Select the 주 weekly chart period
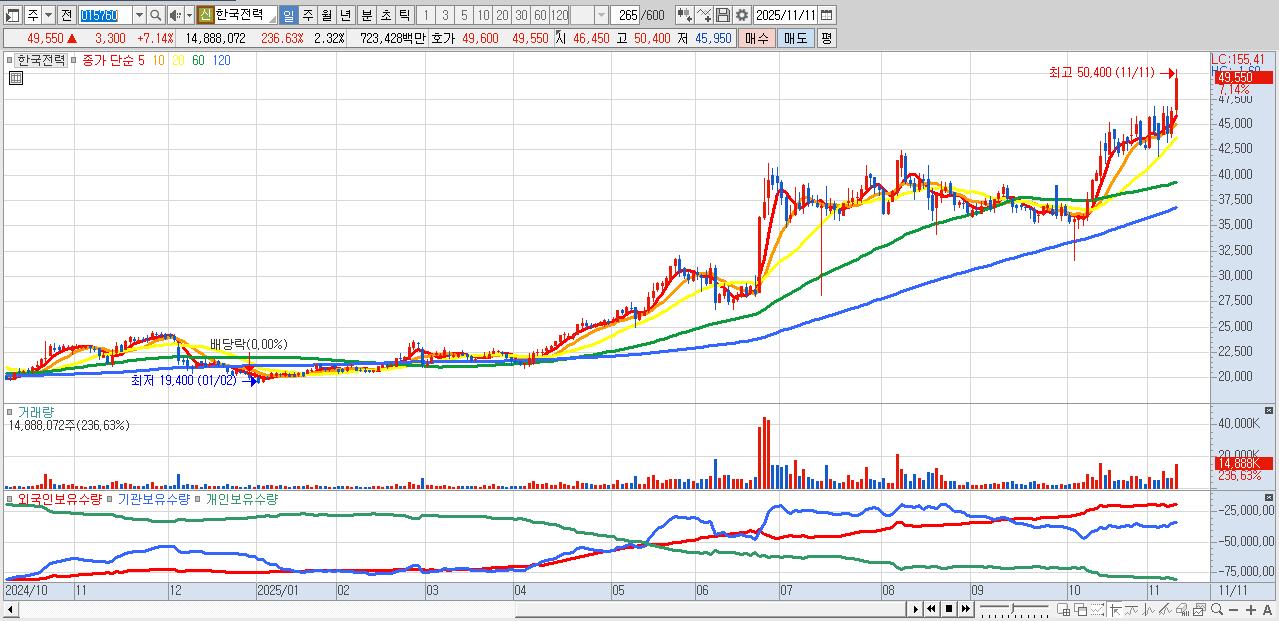This screenshot has height=621, width=1279. (307, 15)
